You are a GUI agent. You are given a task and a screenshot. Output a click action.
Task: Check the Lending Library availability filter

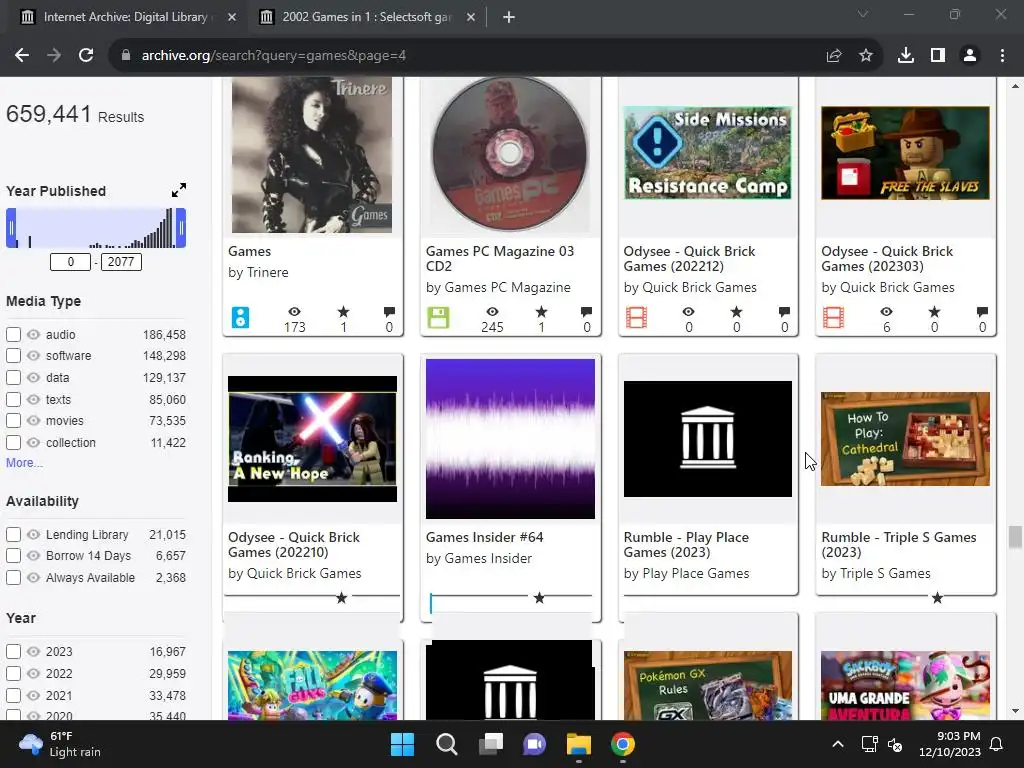point(13,534)
